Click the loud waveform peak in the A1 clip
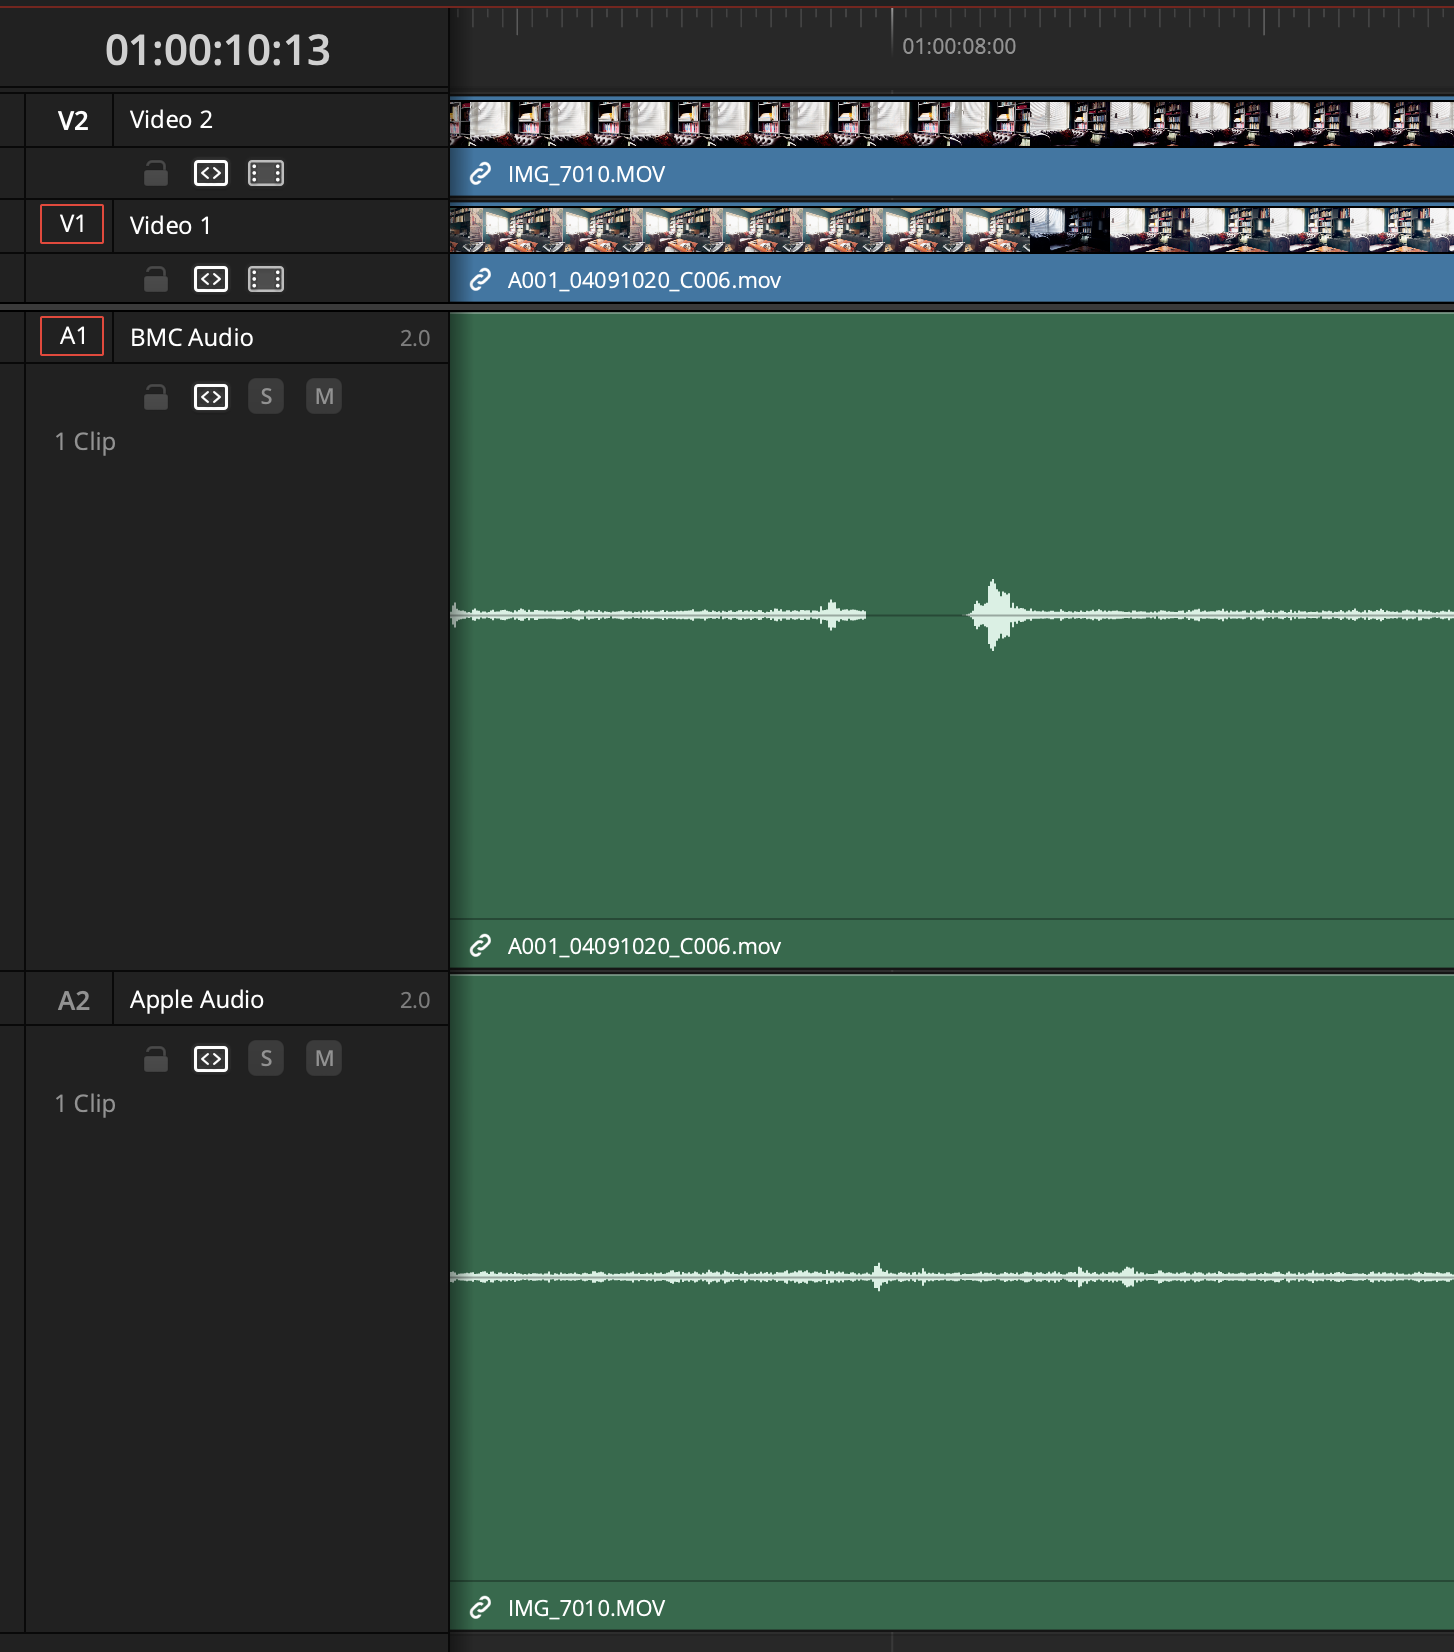 (993, 614)
